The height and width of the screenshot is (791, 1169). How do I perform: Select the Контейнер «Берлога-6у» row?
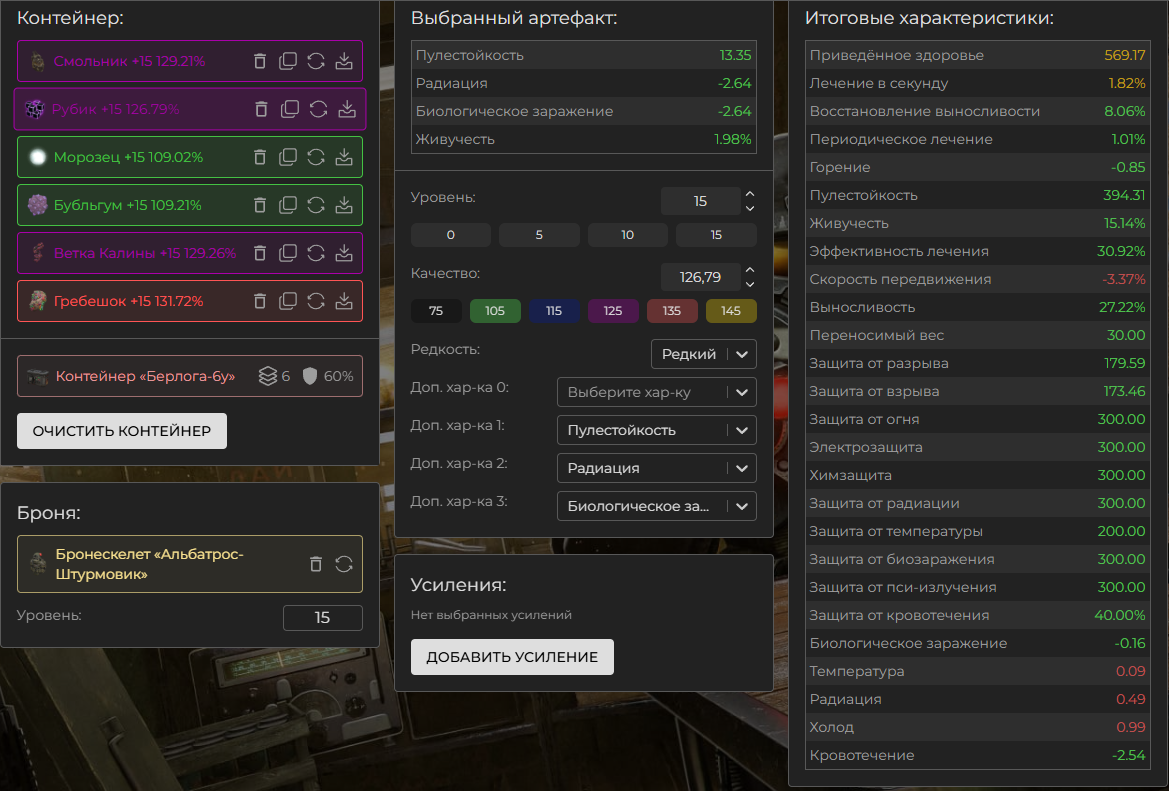click(190, 376)
